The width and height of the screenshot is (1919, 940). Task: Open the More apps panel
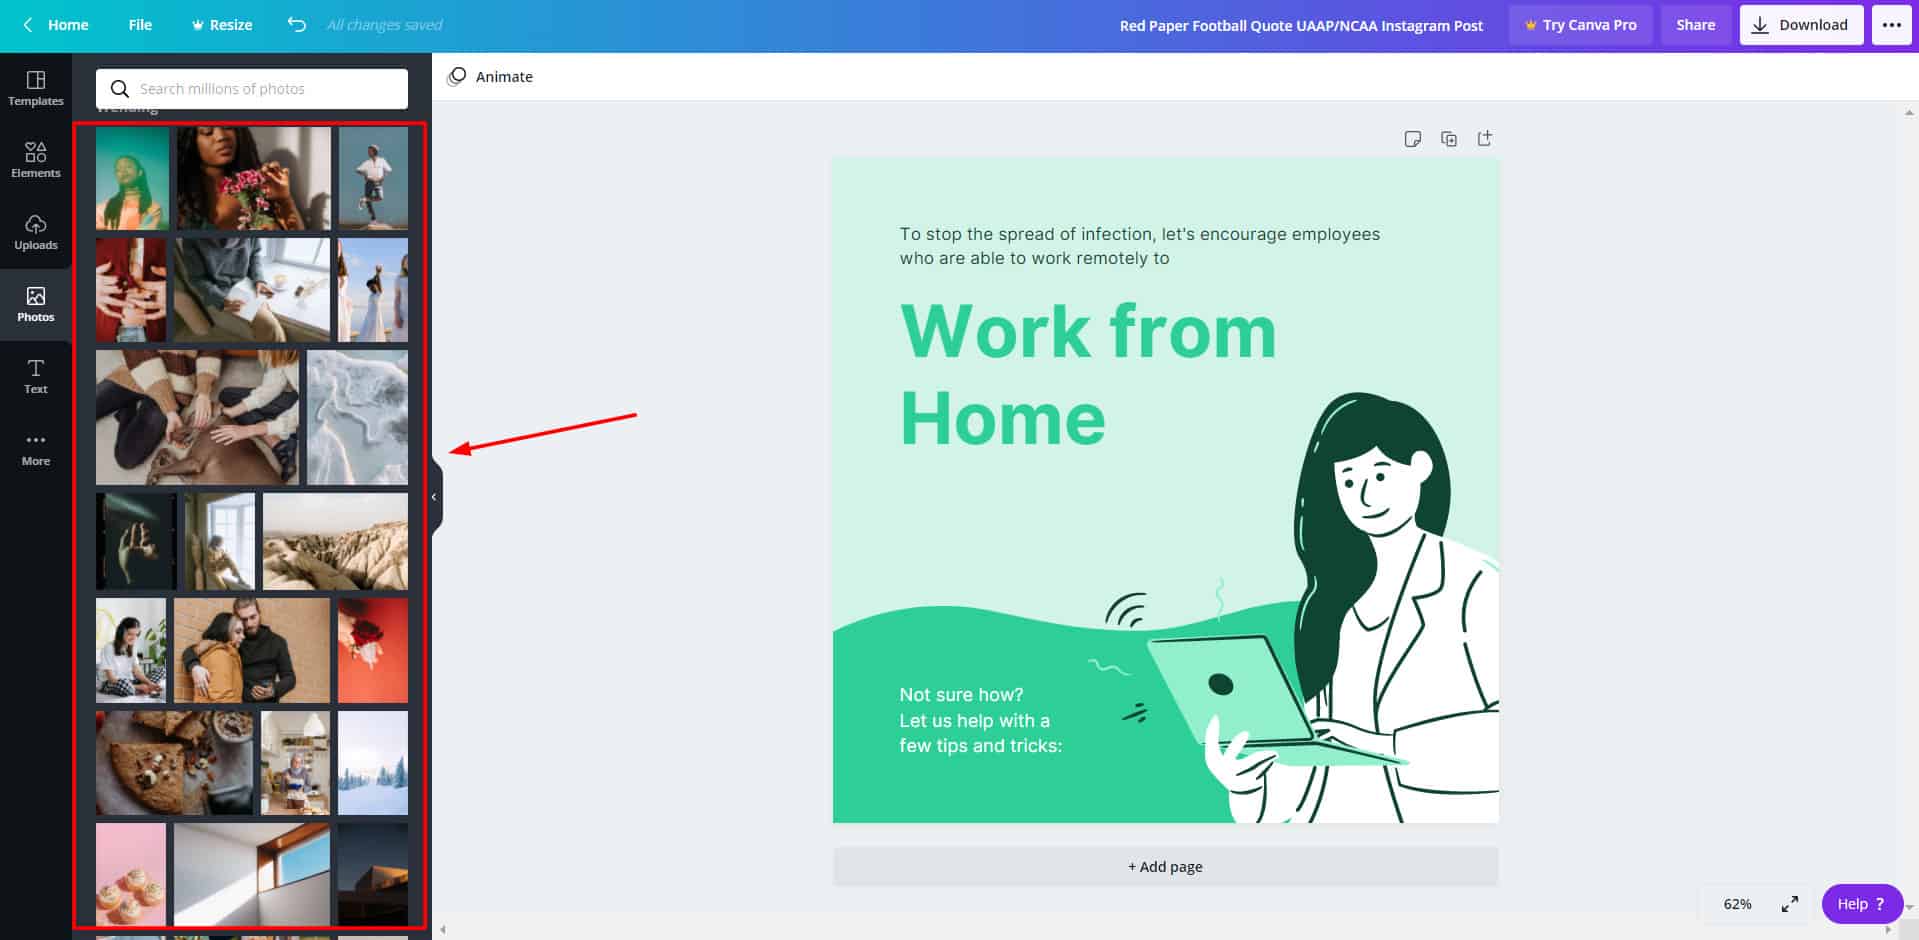36,448
